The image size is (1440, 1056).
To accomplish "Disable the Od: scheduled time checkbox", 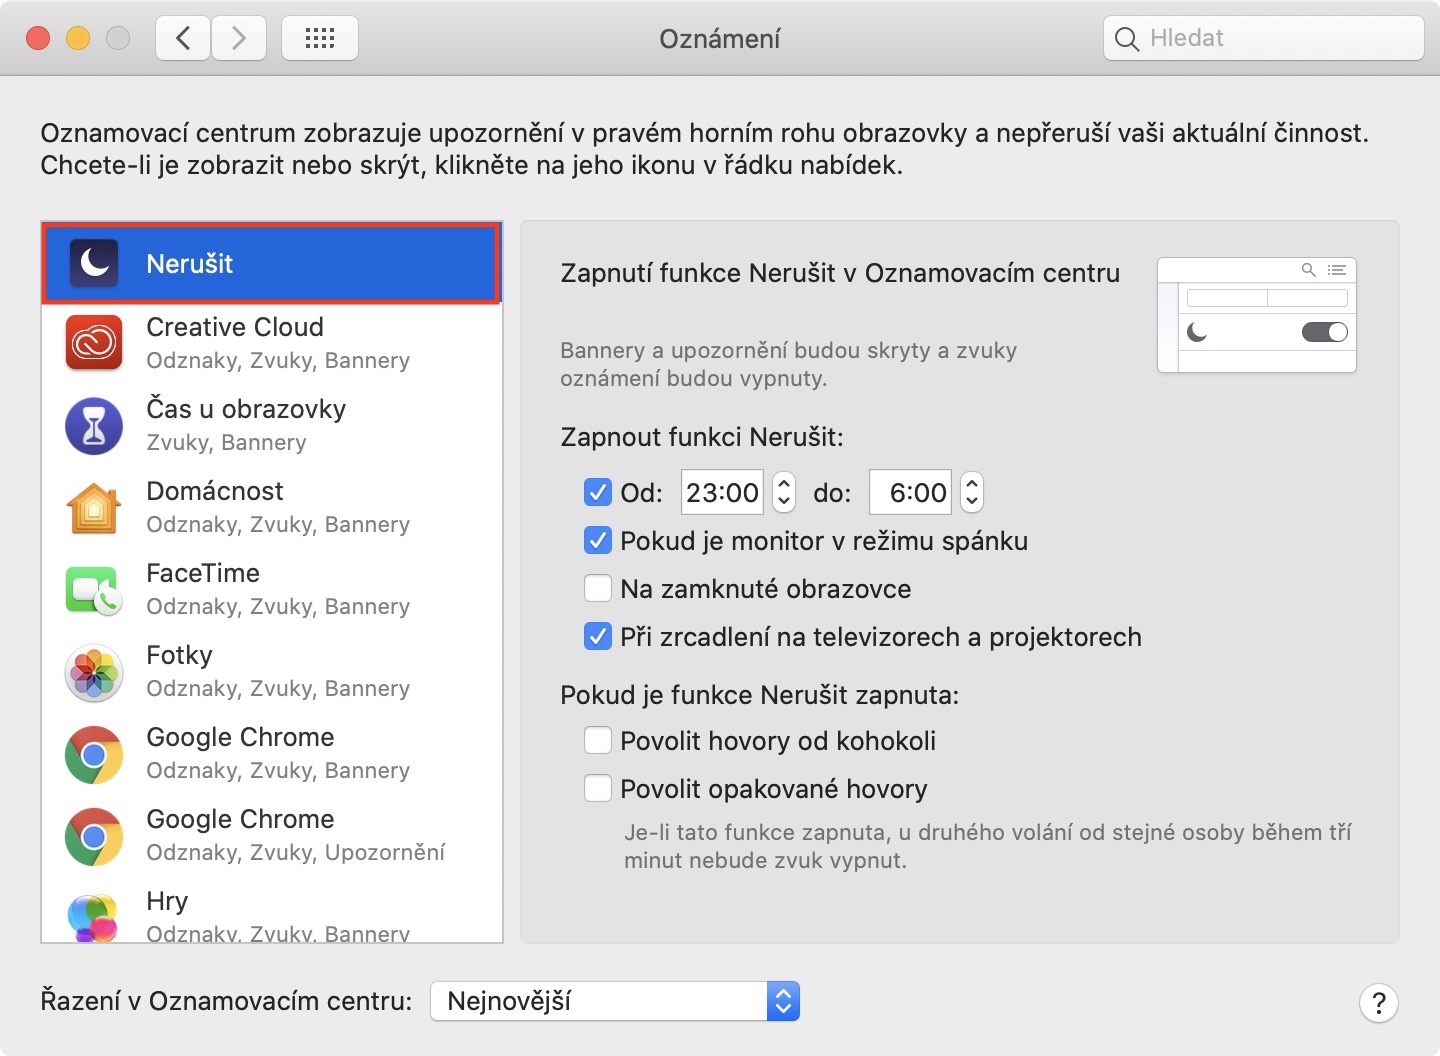I will 598,492.
